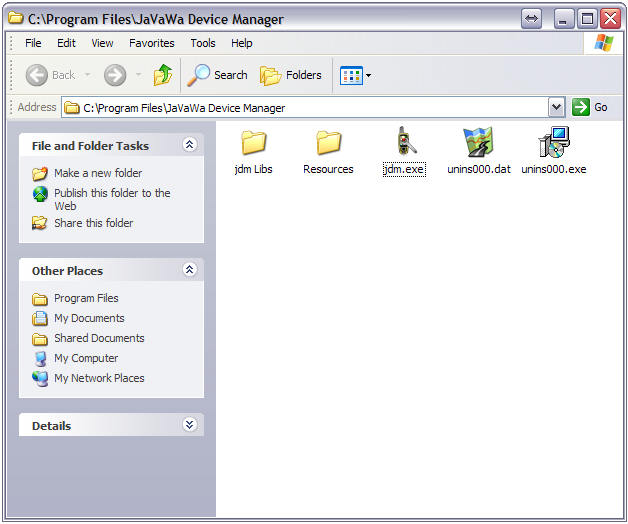Click Make a new folder link
This screenshot has width=628, height=524.
pyautogui.click(x=98, y=173)
